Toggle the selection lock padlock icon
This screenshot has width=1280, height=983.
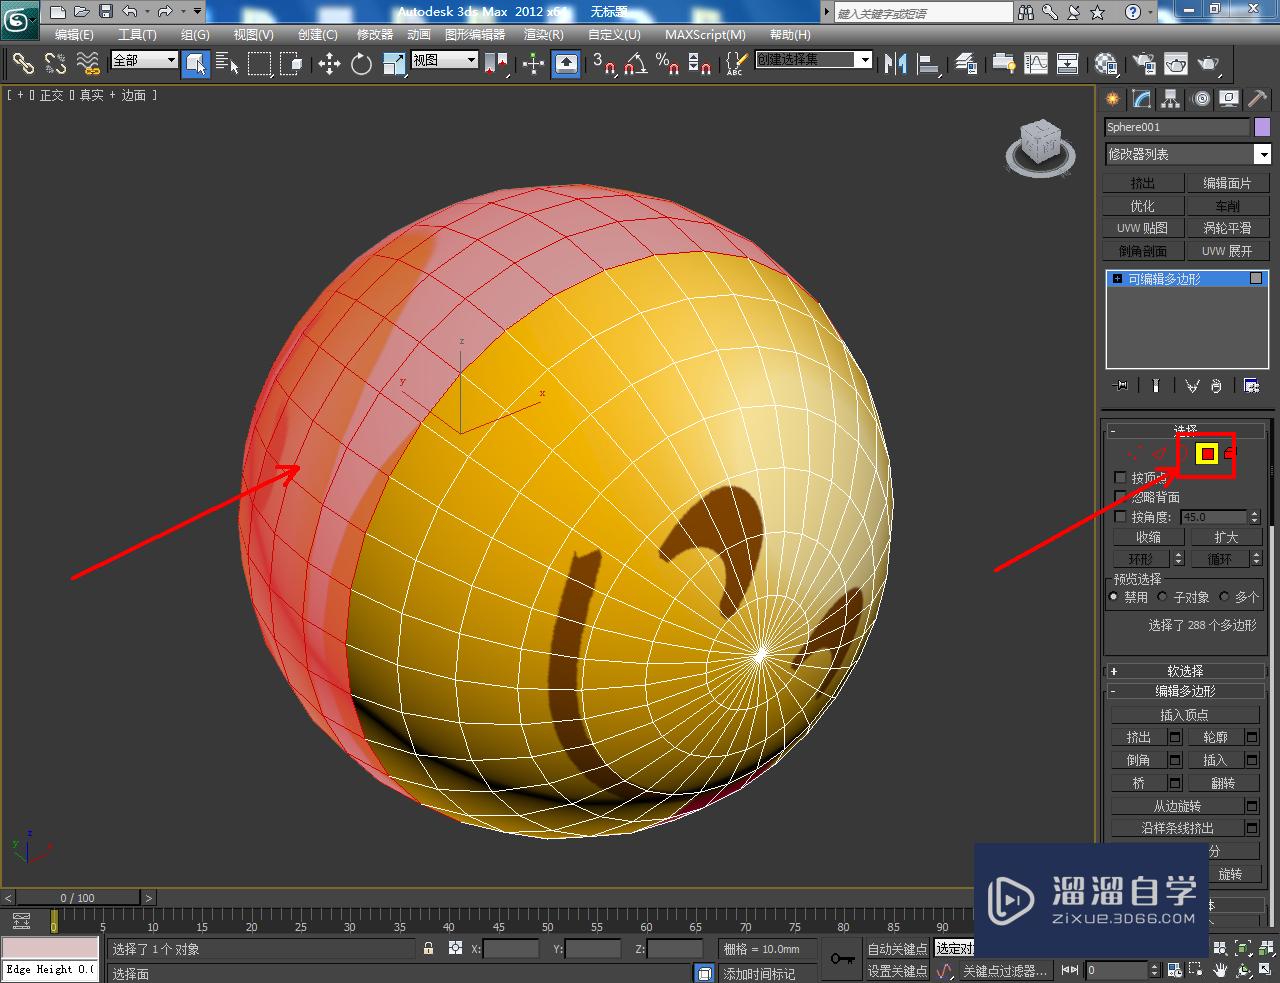(428, 948)
